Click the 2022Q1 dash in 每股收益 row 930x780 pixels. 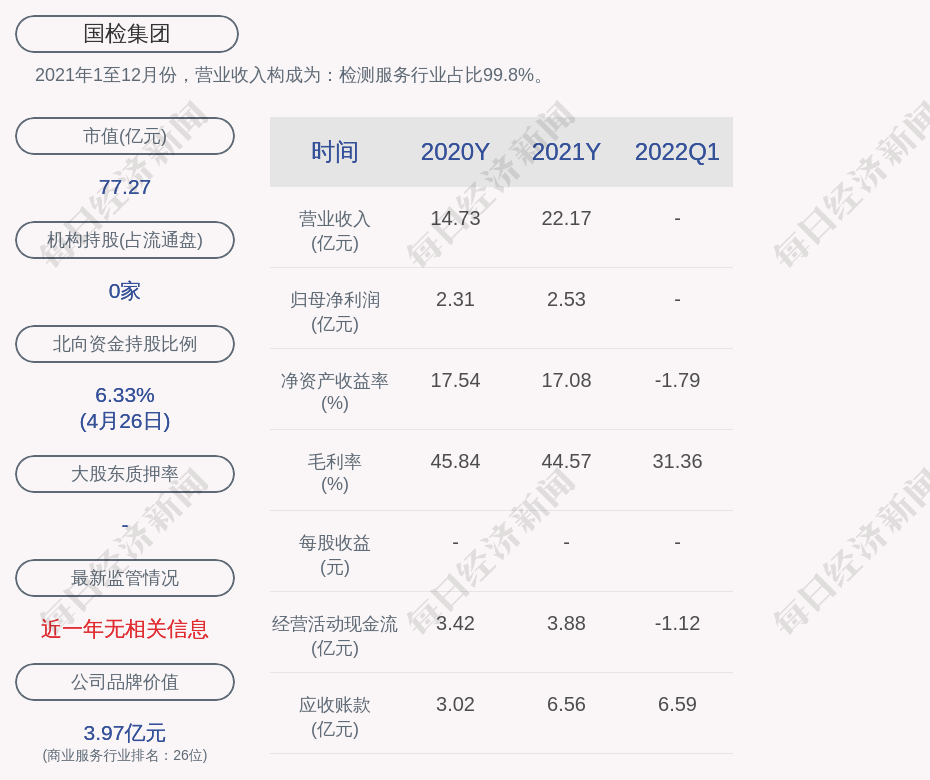[677, 543]
